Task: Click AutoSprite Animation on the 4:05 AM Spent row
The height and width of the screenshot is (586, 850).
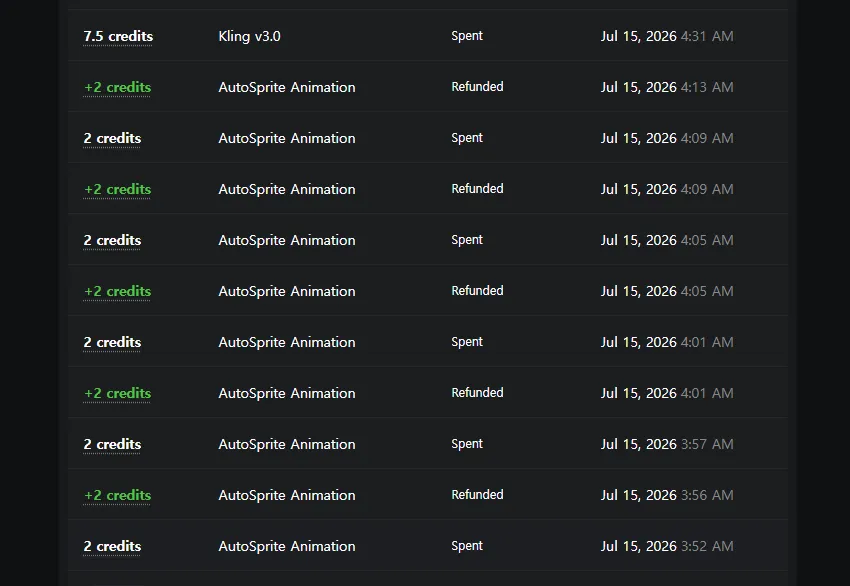Action: (x=287, y=240)
